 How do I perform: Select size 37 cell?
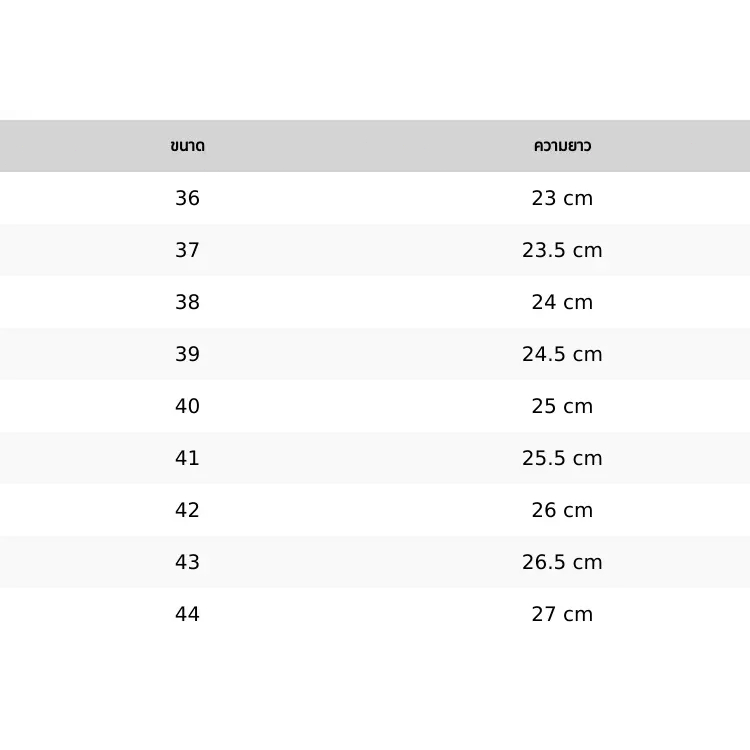coord(188,250)
